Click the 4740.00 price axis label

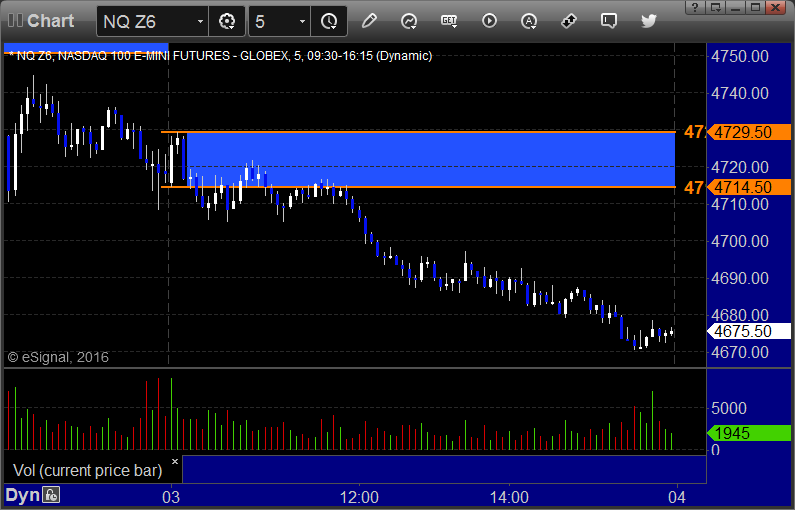(x=740, y=93)
